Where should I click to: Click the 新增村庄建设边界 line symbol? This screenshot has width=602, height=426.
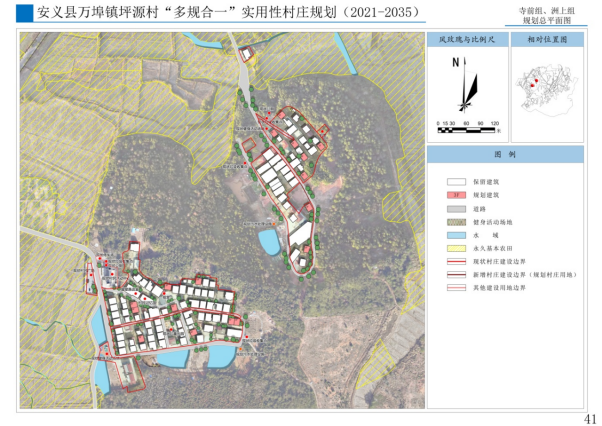pos(457,273)
